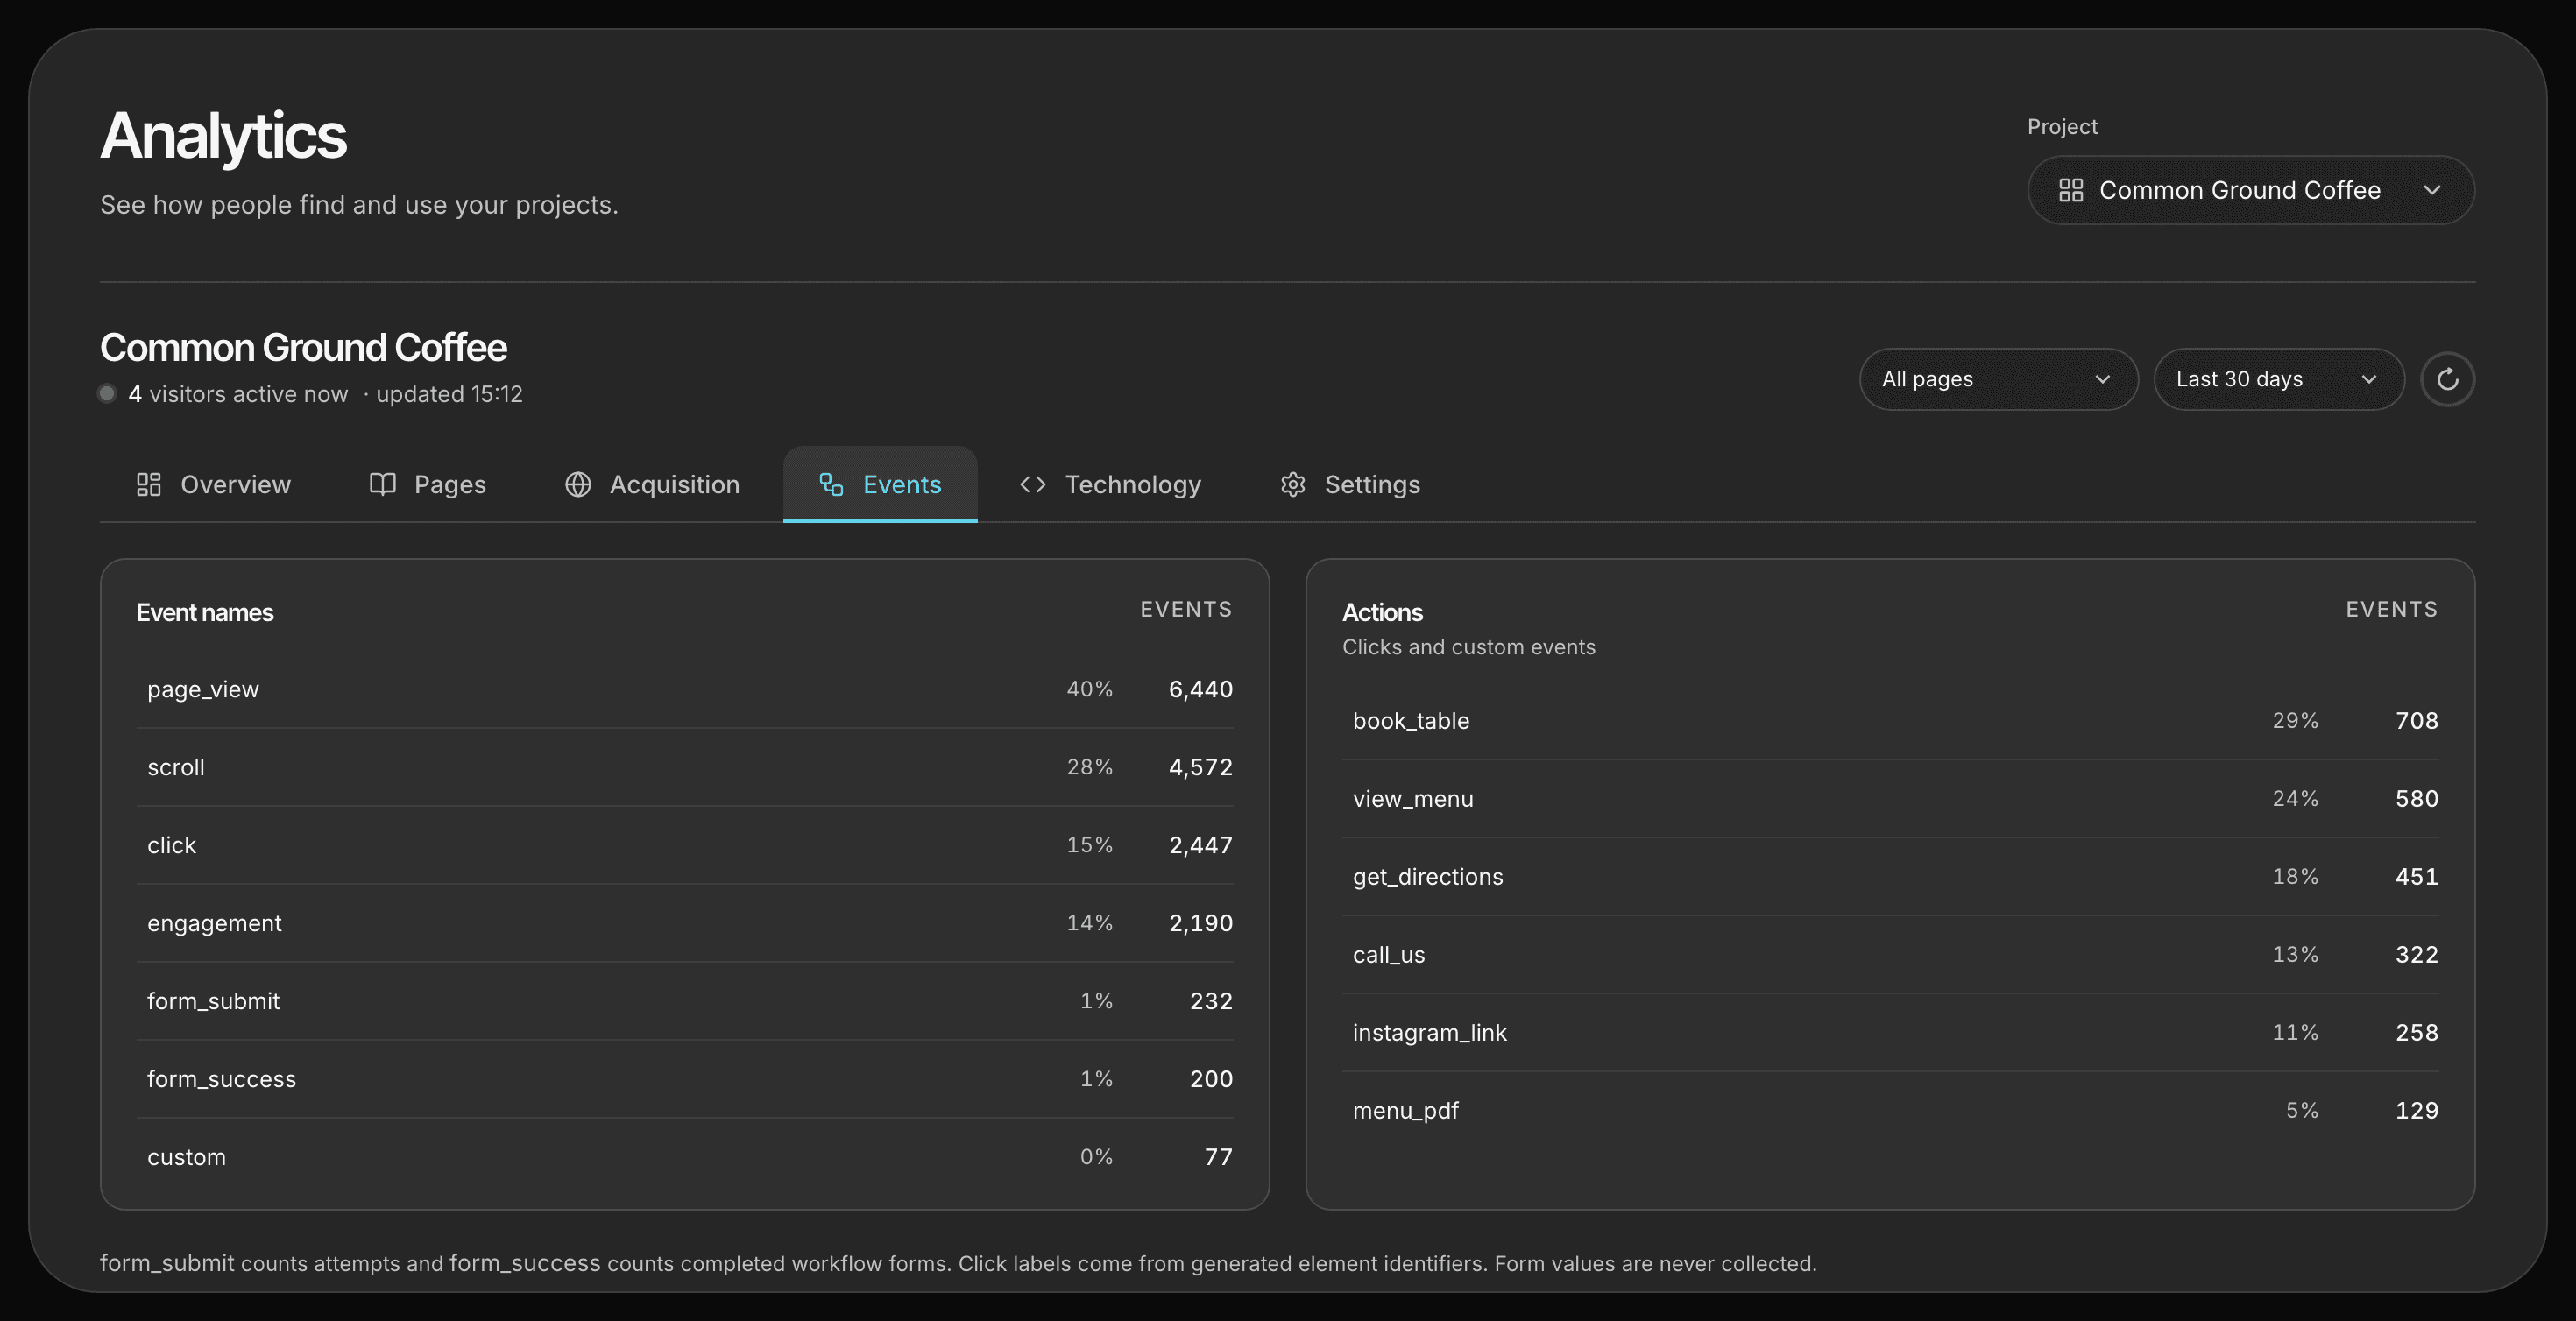Screen dimensions: 2576x1321
Task: Select the scroll event row
Action: (x=685, y=767)
